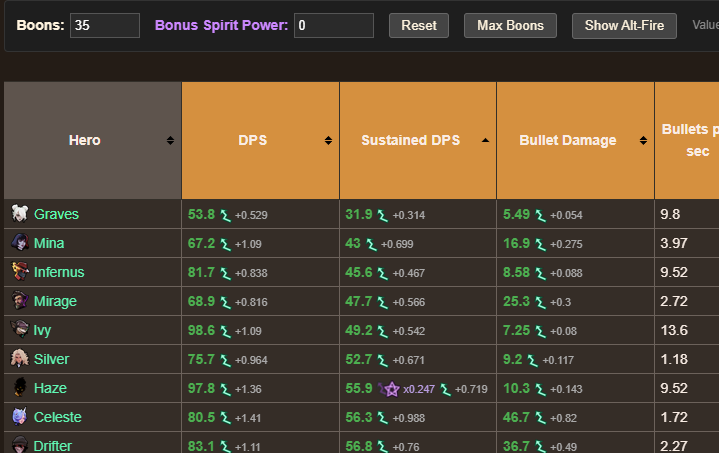Open the Silver hero link

[x=51, y=359]
